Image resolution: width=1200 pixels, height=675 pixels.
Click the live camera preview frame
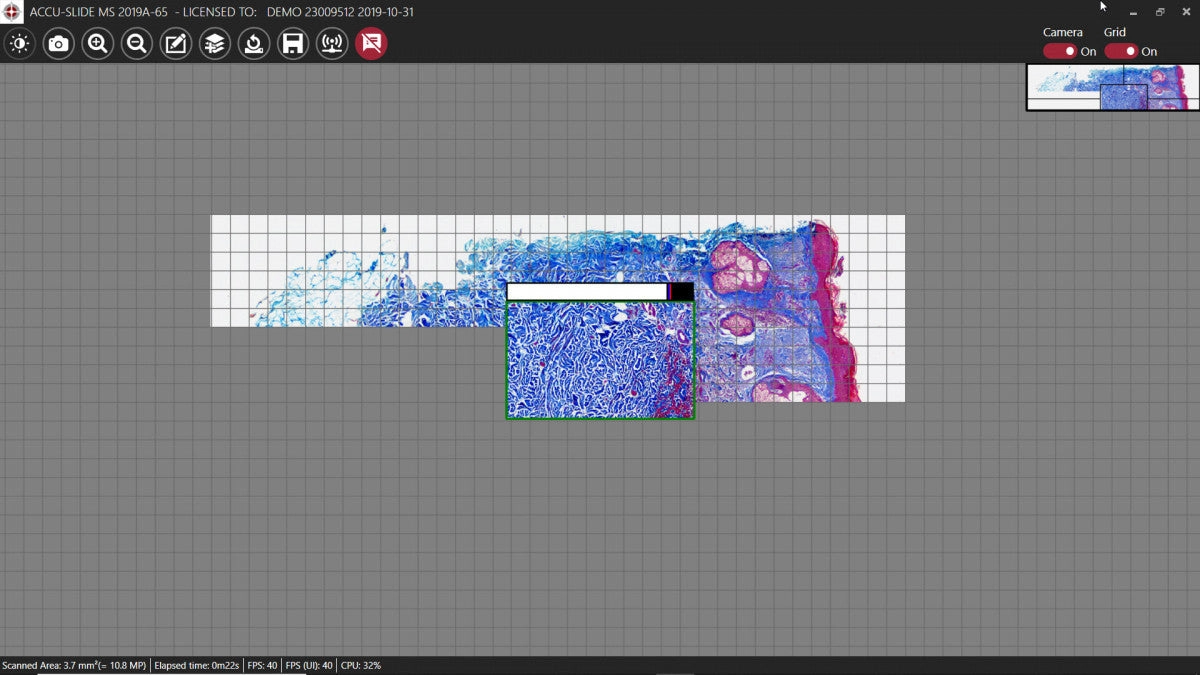598,360
